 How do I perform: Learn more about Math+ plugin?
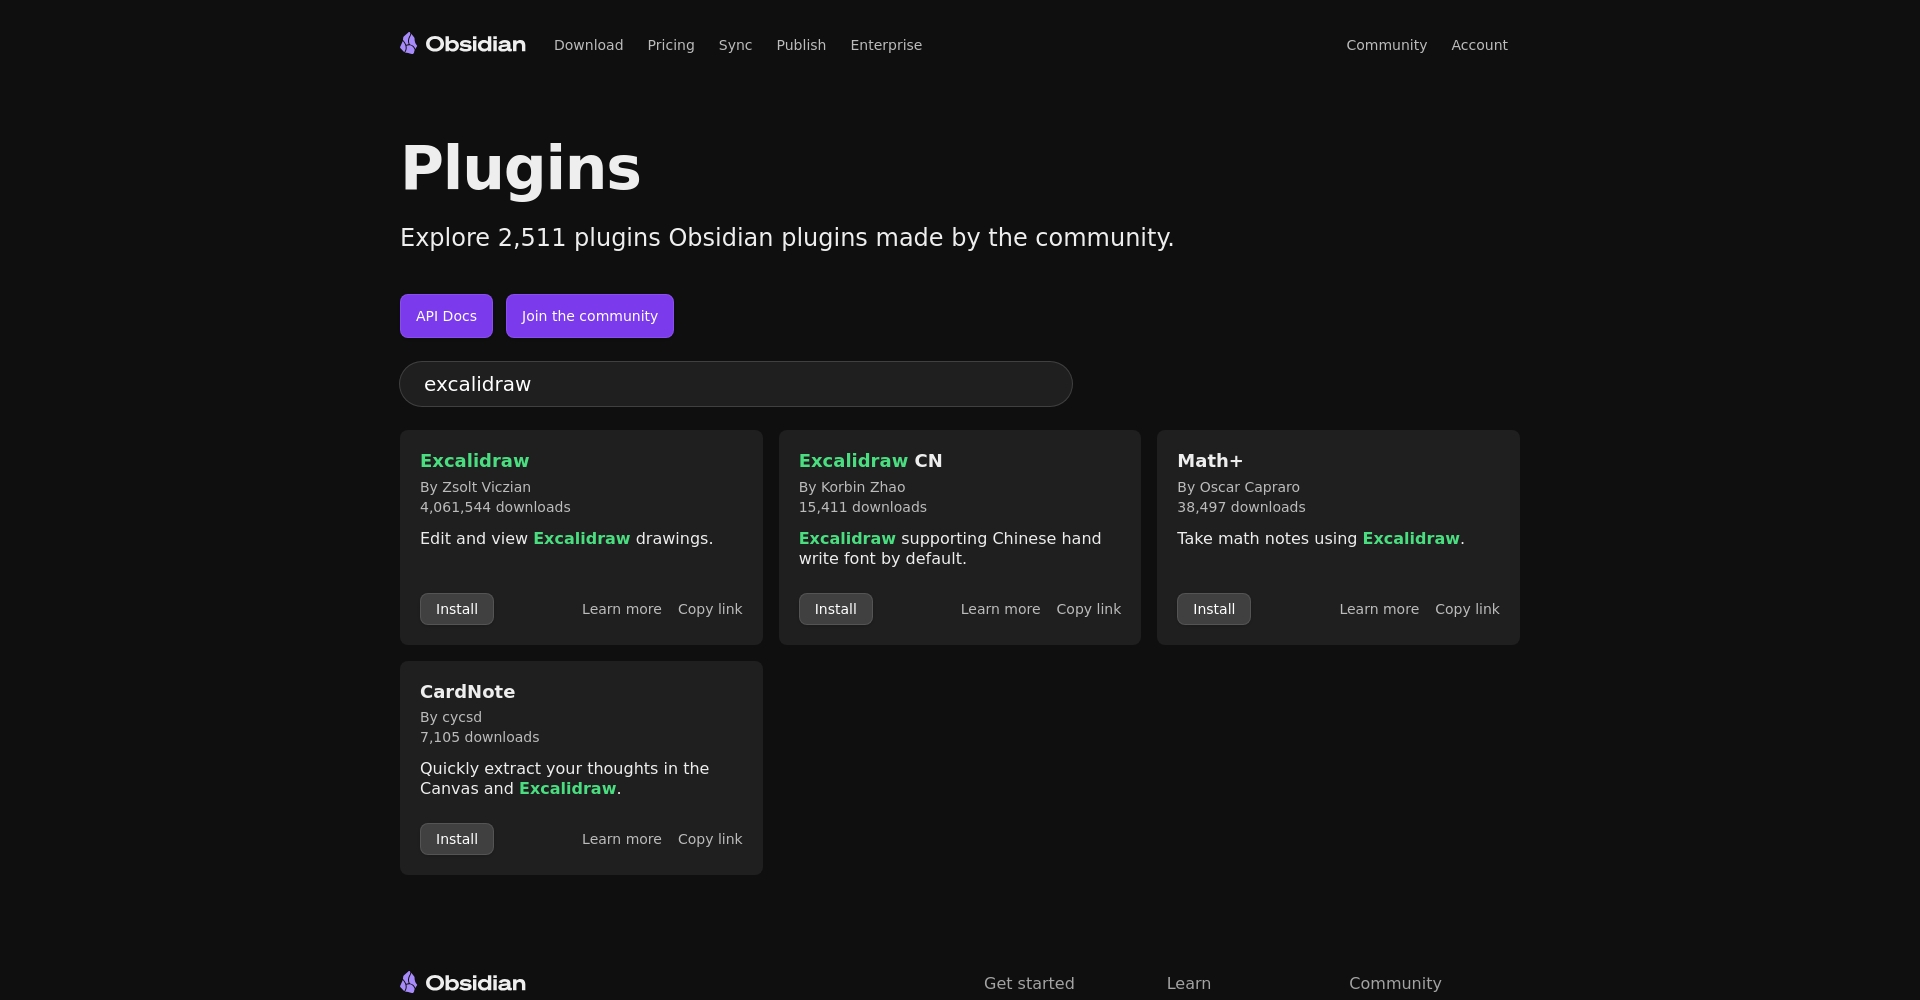[x=1379, y=609]
